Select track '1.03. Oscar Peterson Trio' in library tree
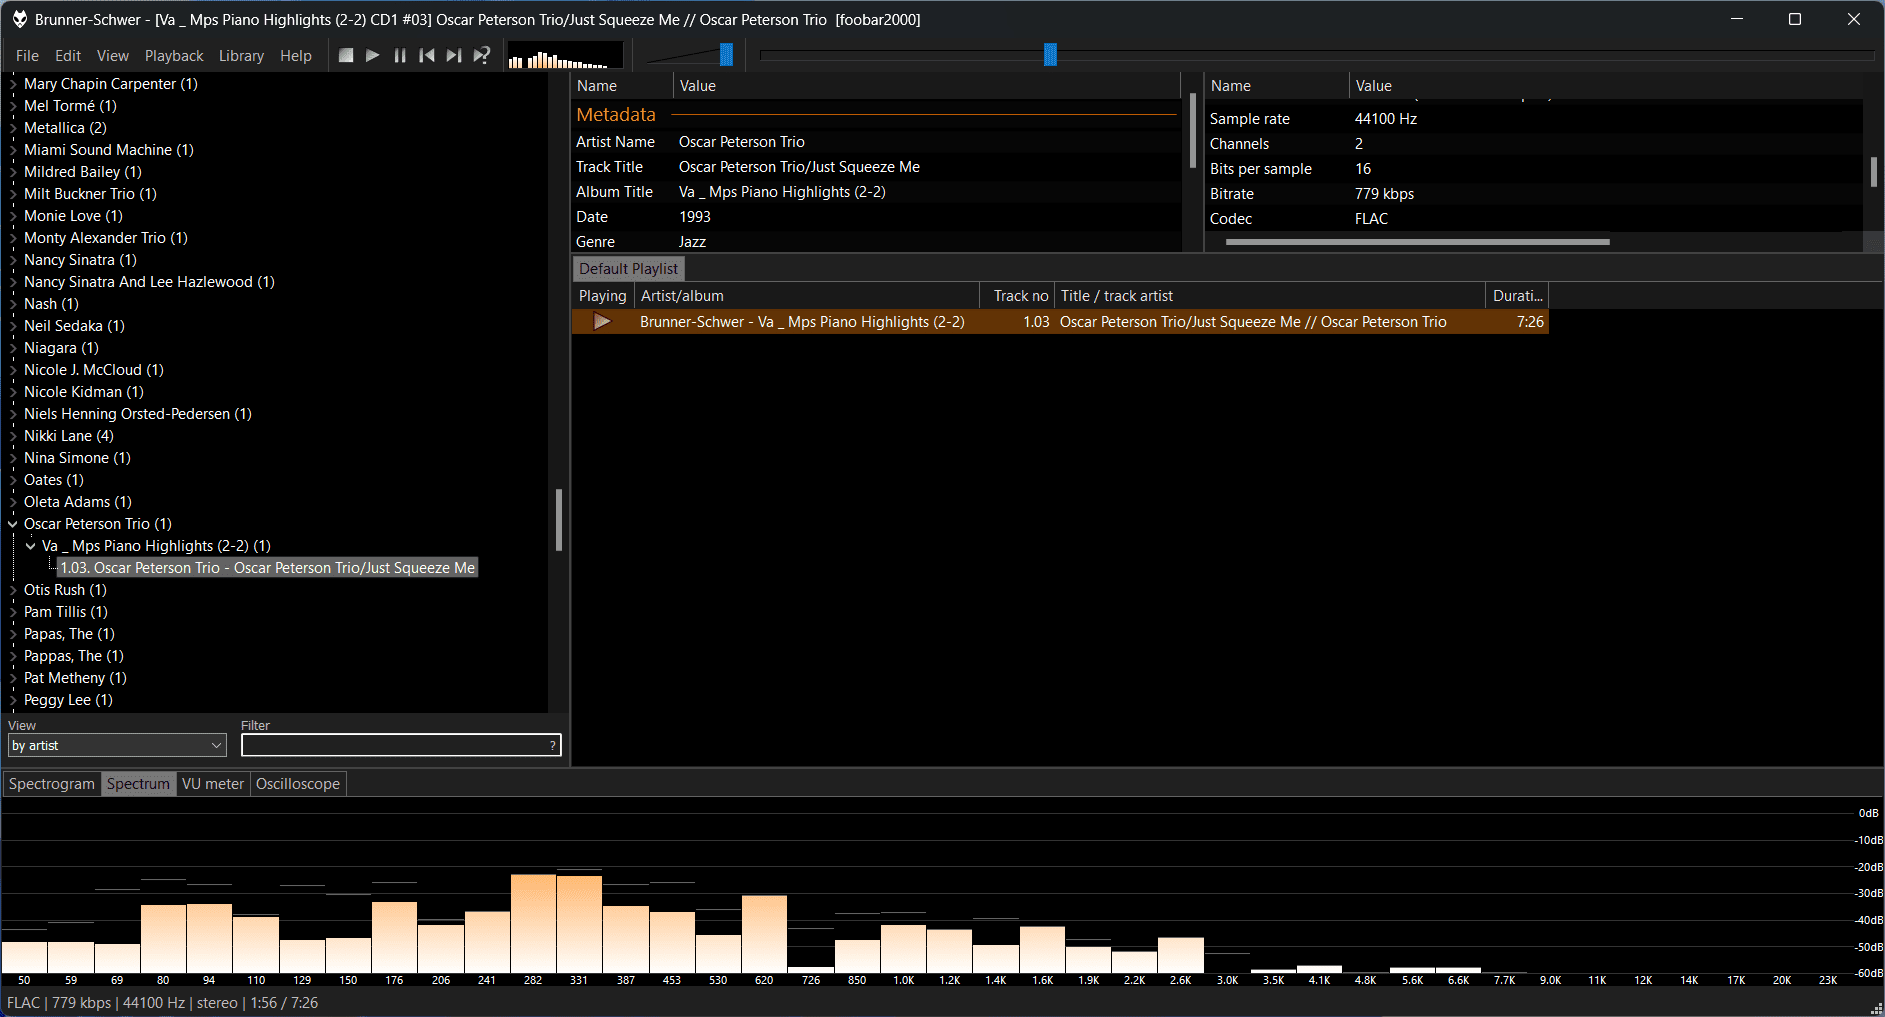Viewport: 1885px width, 1017px height. [268, 568]
